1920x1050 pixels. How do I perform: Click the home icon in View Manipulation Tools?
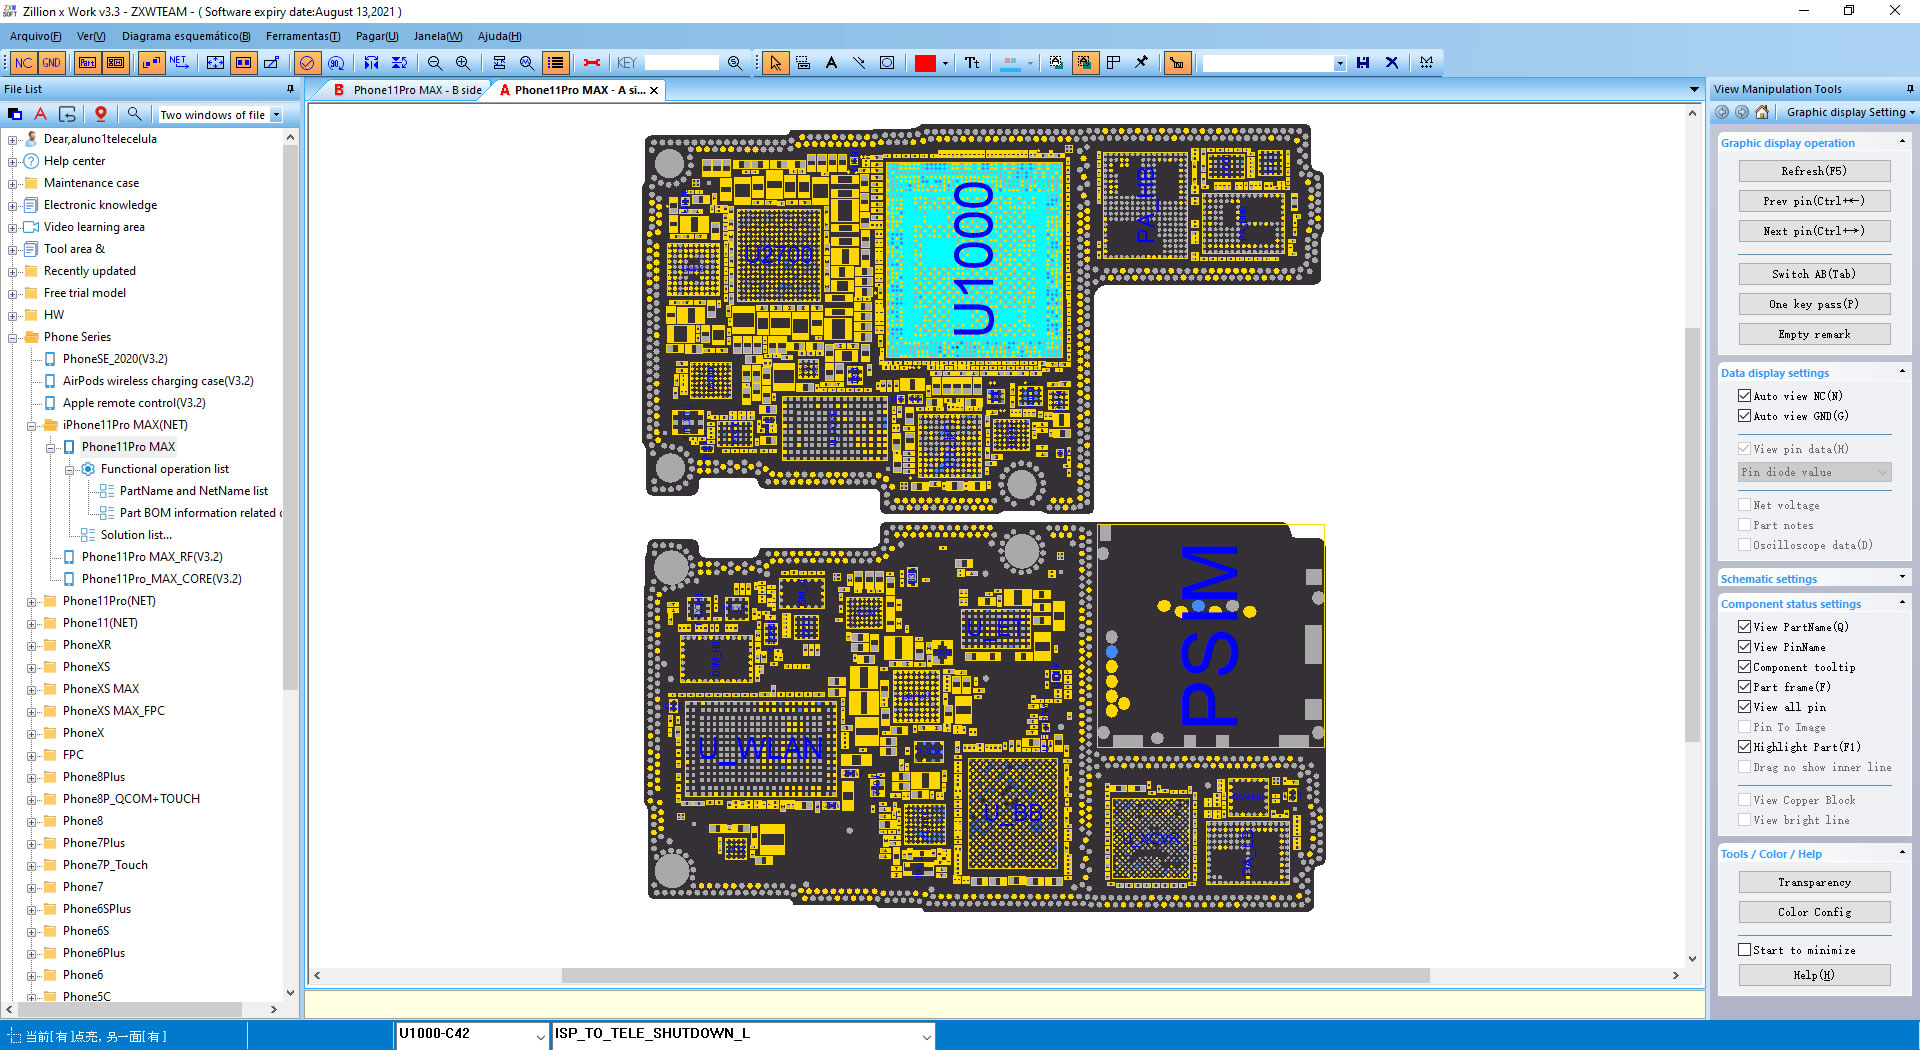pyautogui.click(x=1762, y=112)
